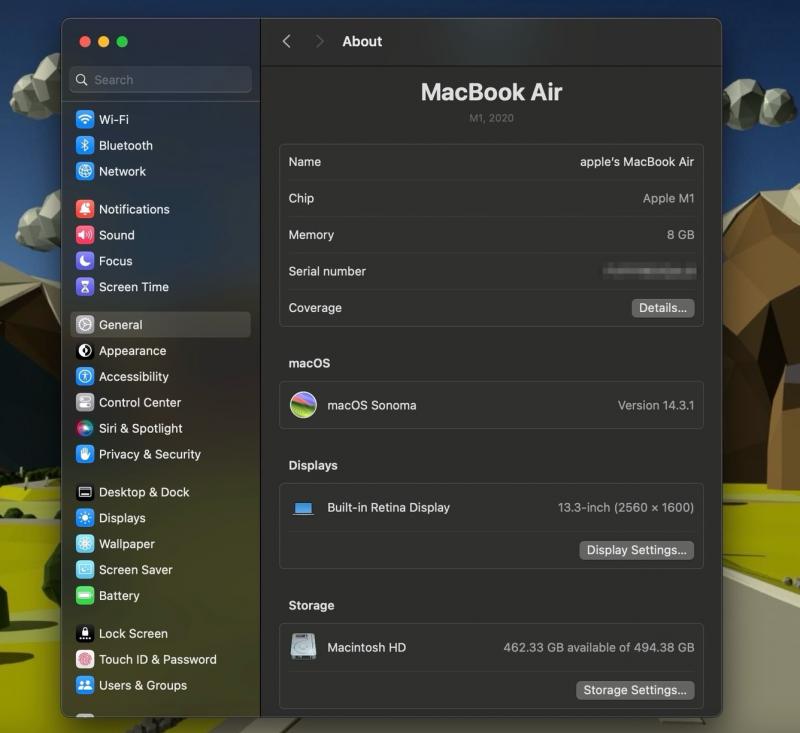
Task: Click the green zoom window button
Action: click(x=122, y=41)
